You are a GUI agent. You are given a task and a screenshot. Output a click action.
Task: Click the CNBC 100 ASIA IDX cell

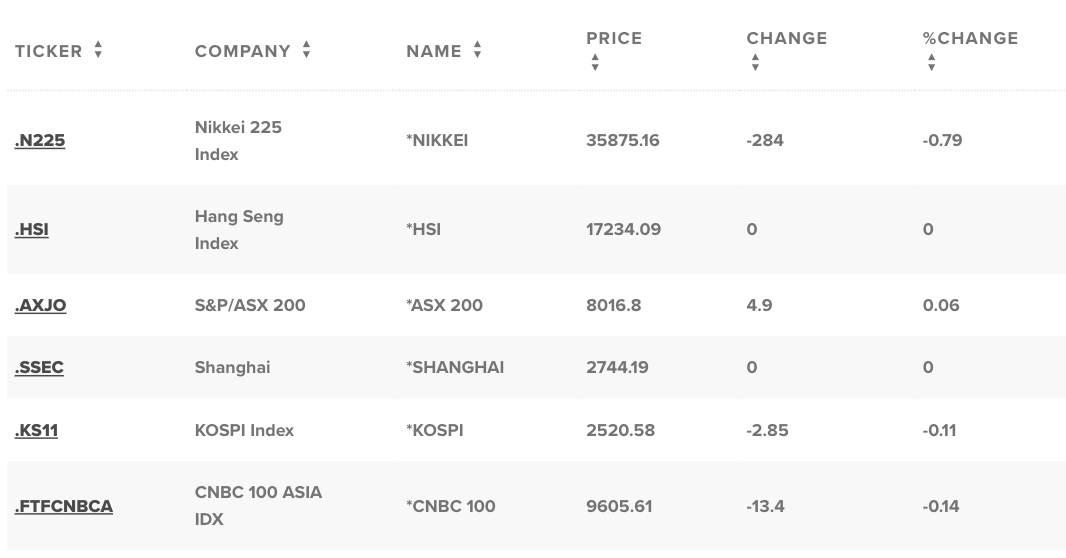pyautogui.click(x=258, y=506)
